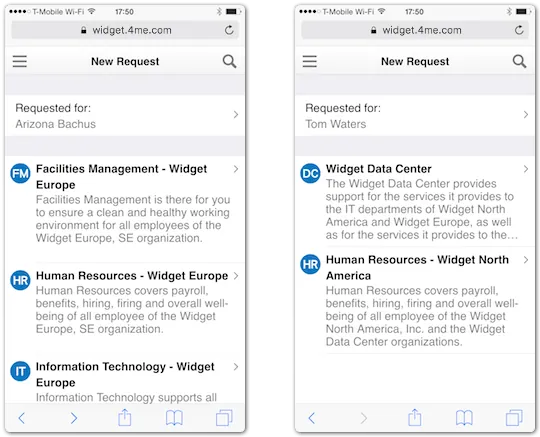Screen dimensions: 540x437
Task: Tap the lock icon in right phone's address bar
Action: (x=373, y=30)
